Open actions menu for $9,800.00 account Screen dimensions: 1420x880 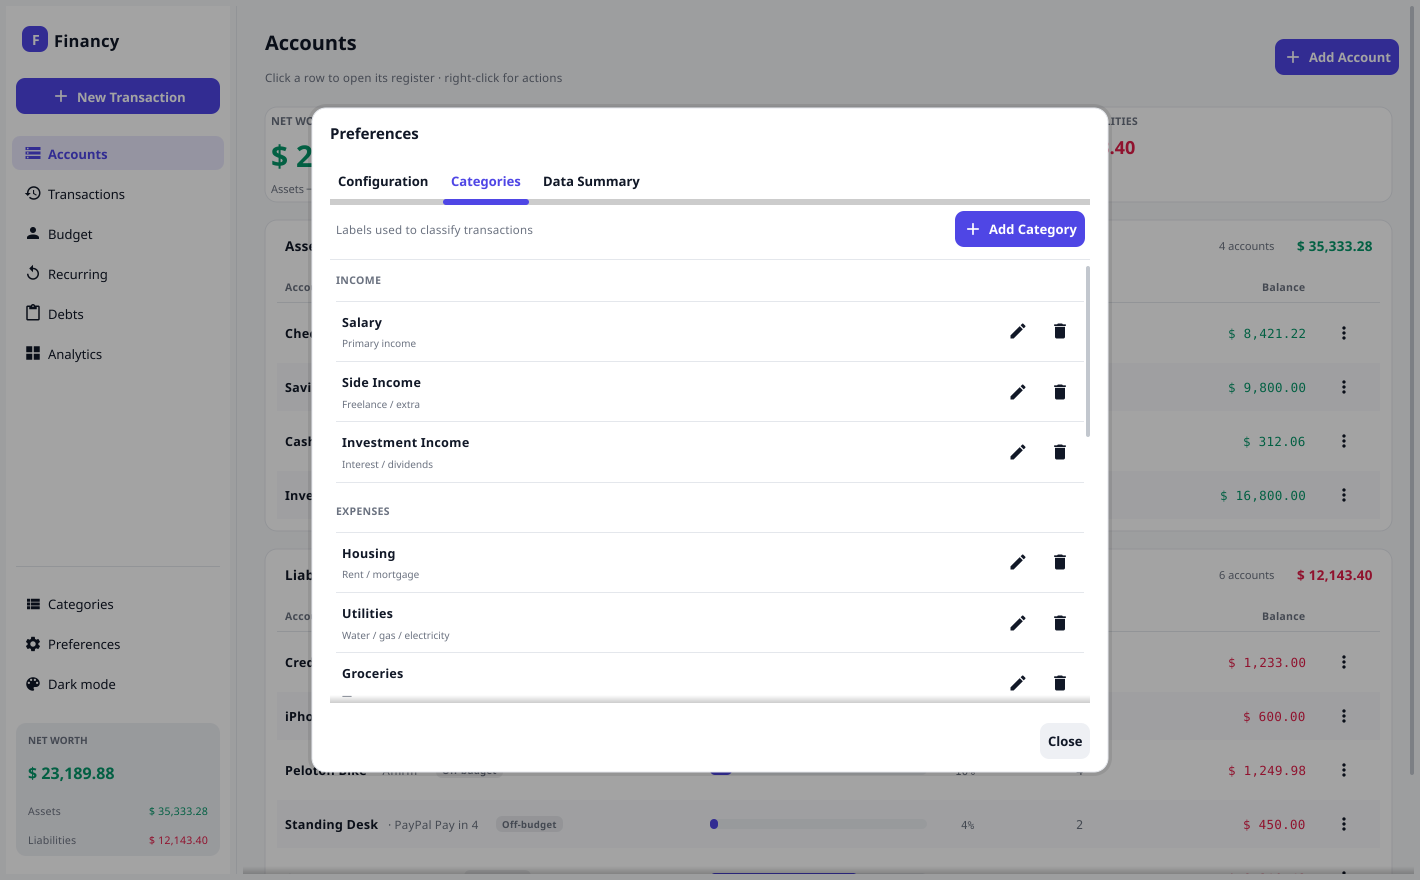[x=1344, y=387]
